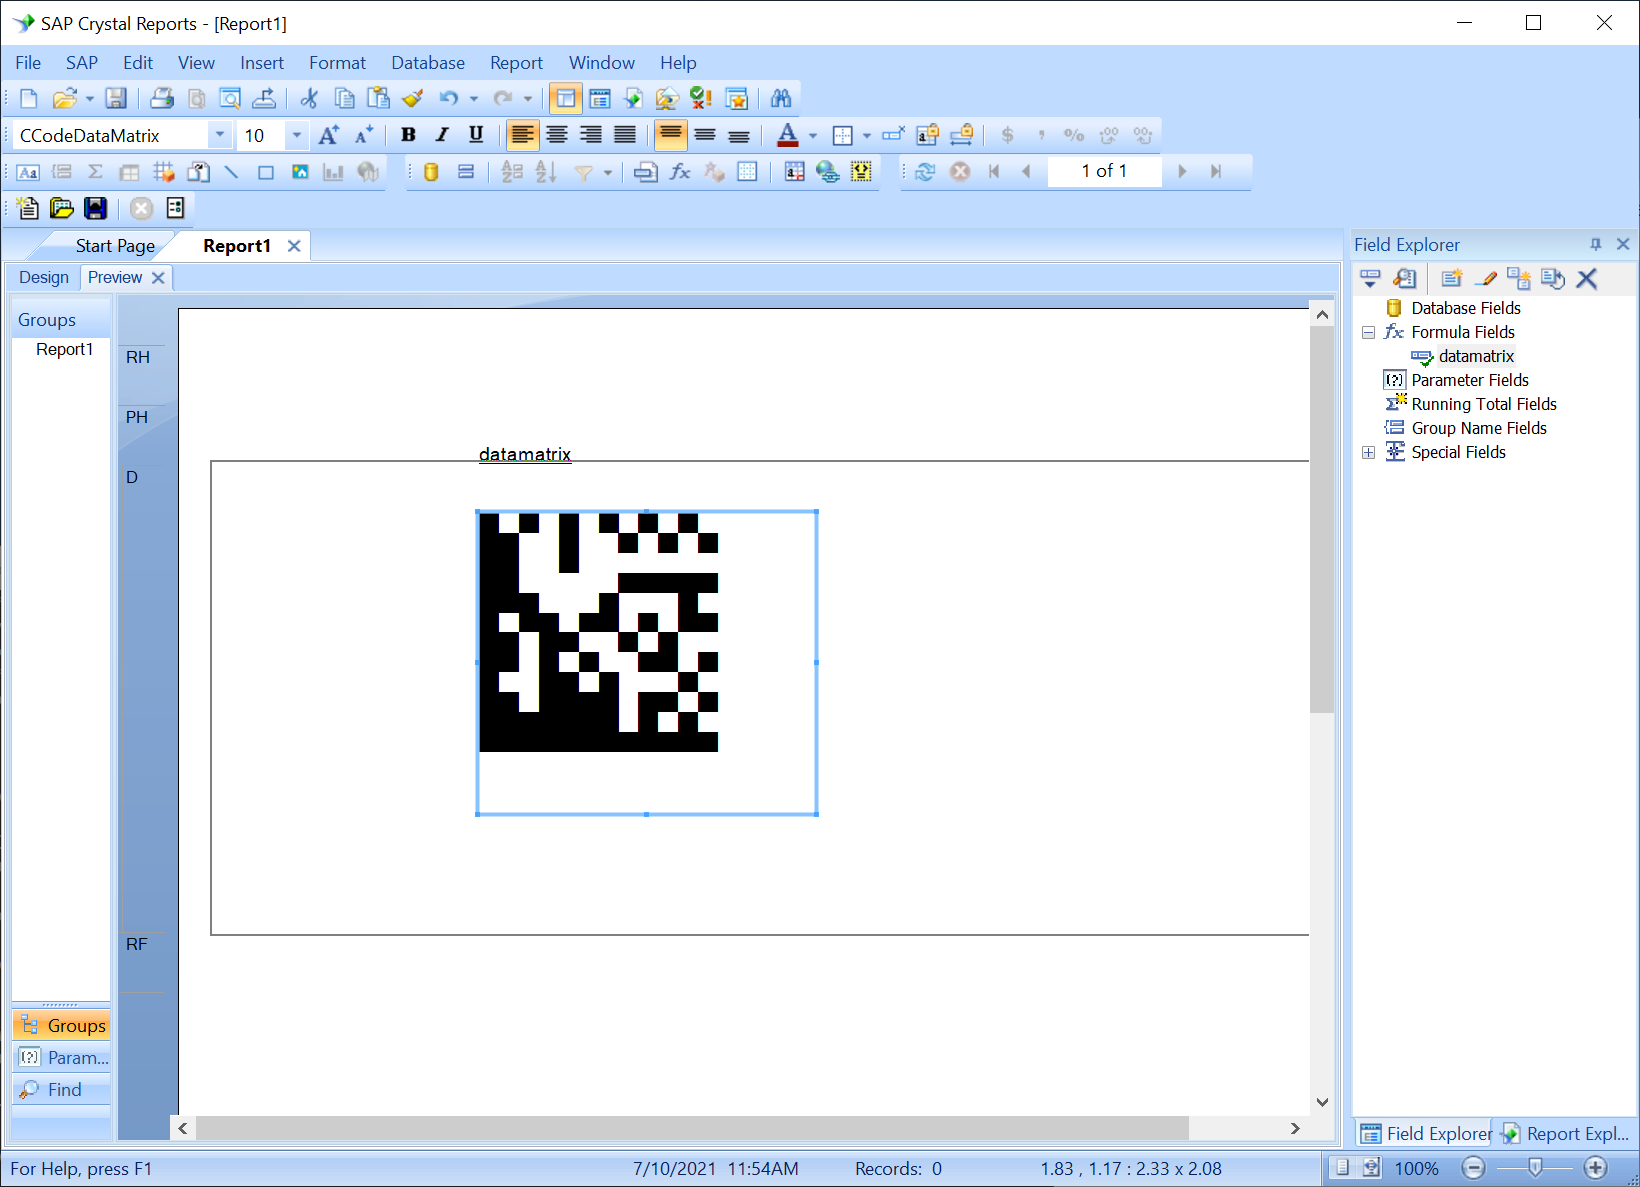
Task: Select Report1 in the Groups tree
Action: [x=64, y=349]
